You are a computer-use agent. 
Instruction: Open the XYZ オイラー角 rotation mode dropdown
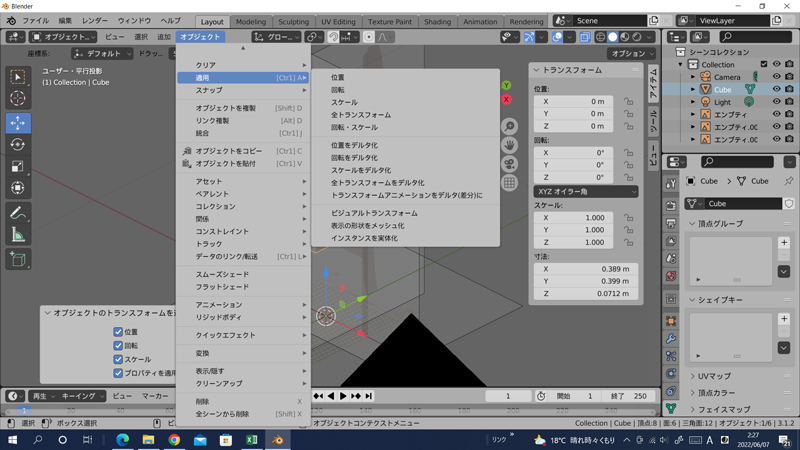pos(586,191)
